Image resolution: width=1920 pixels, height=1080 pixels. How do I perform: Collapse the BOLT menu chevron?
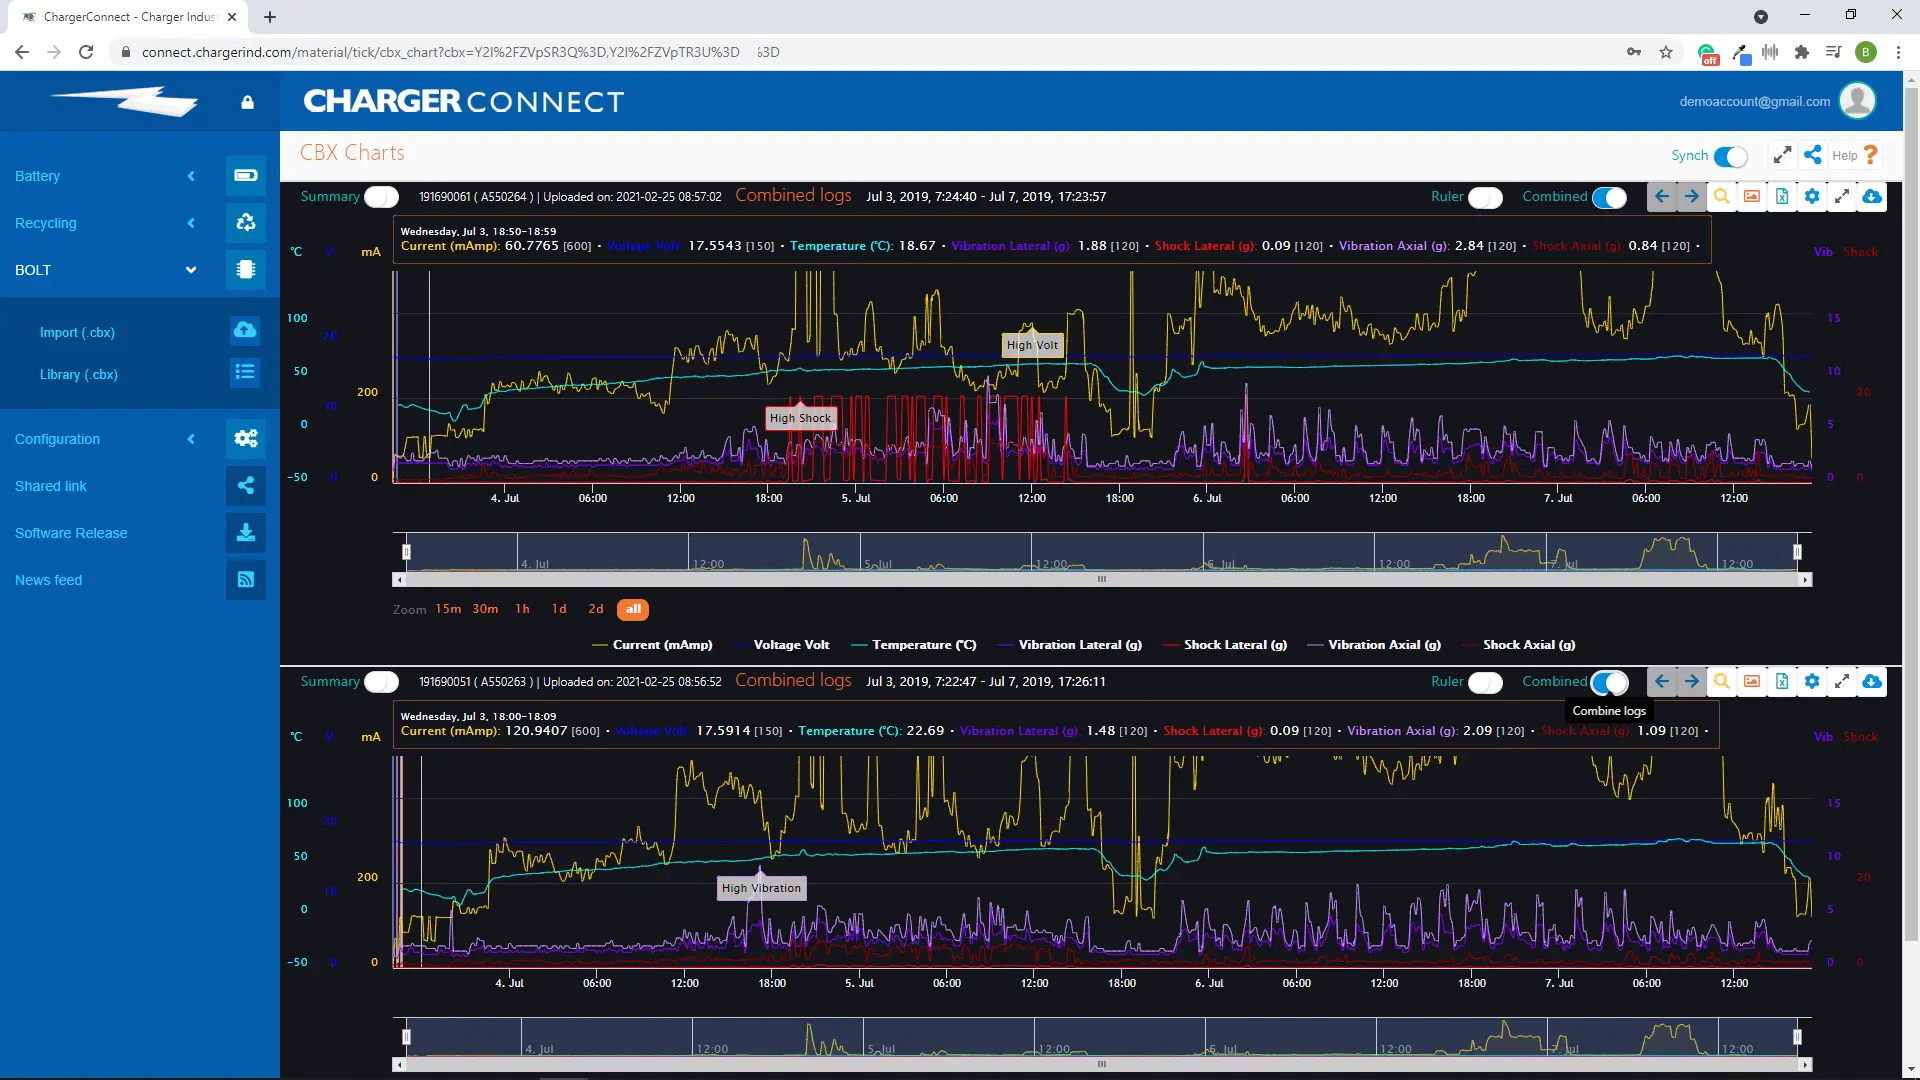191,270
